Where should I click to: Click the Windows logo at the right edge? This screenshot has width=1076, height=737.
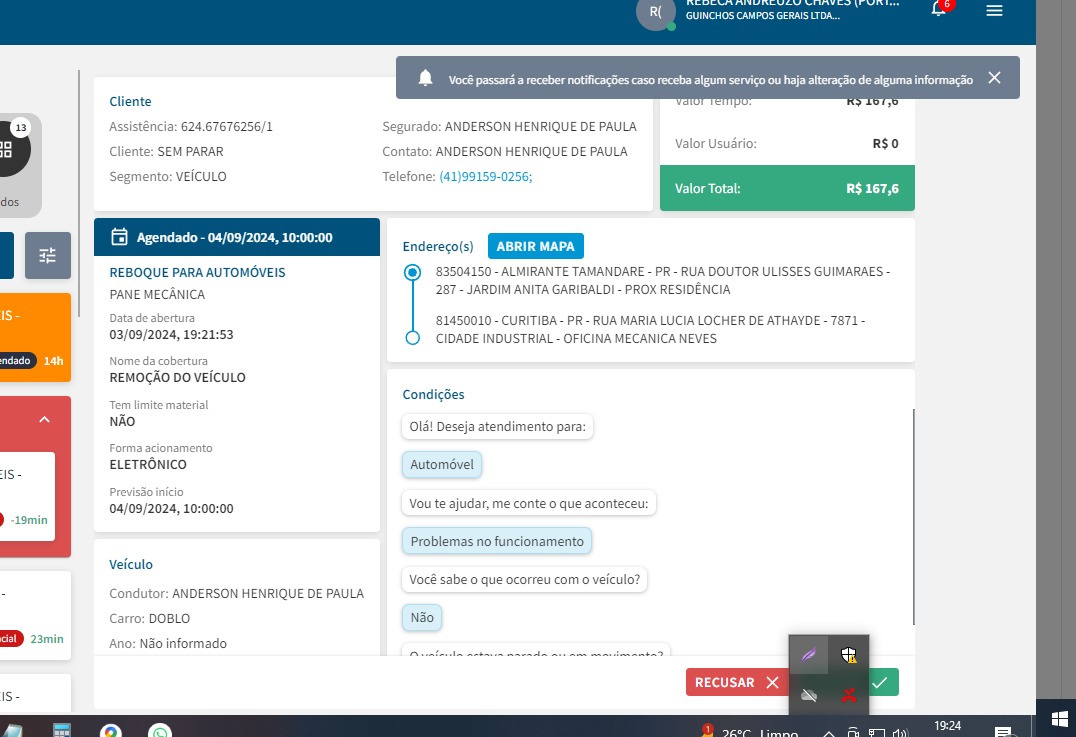[1060, 719]
